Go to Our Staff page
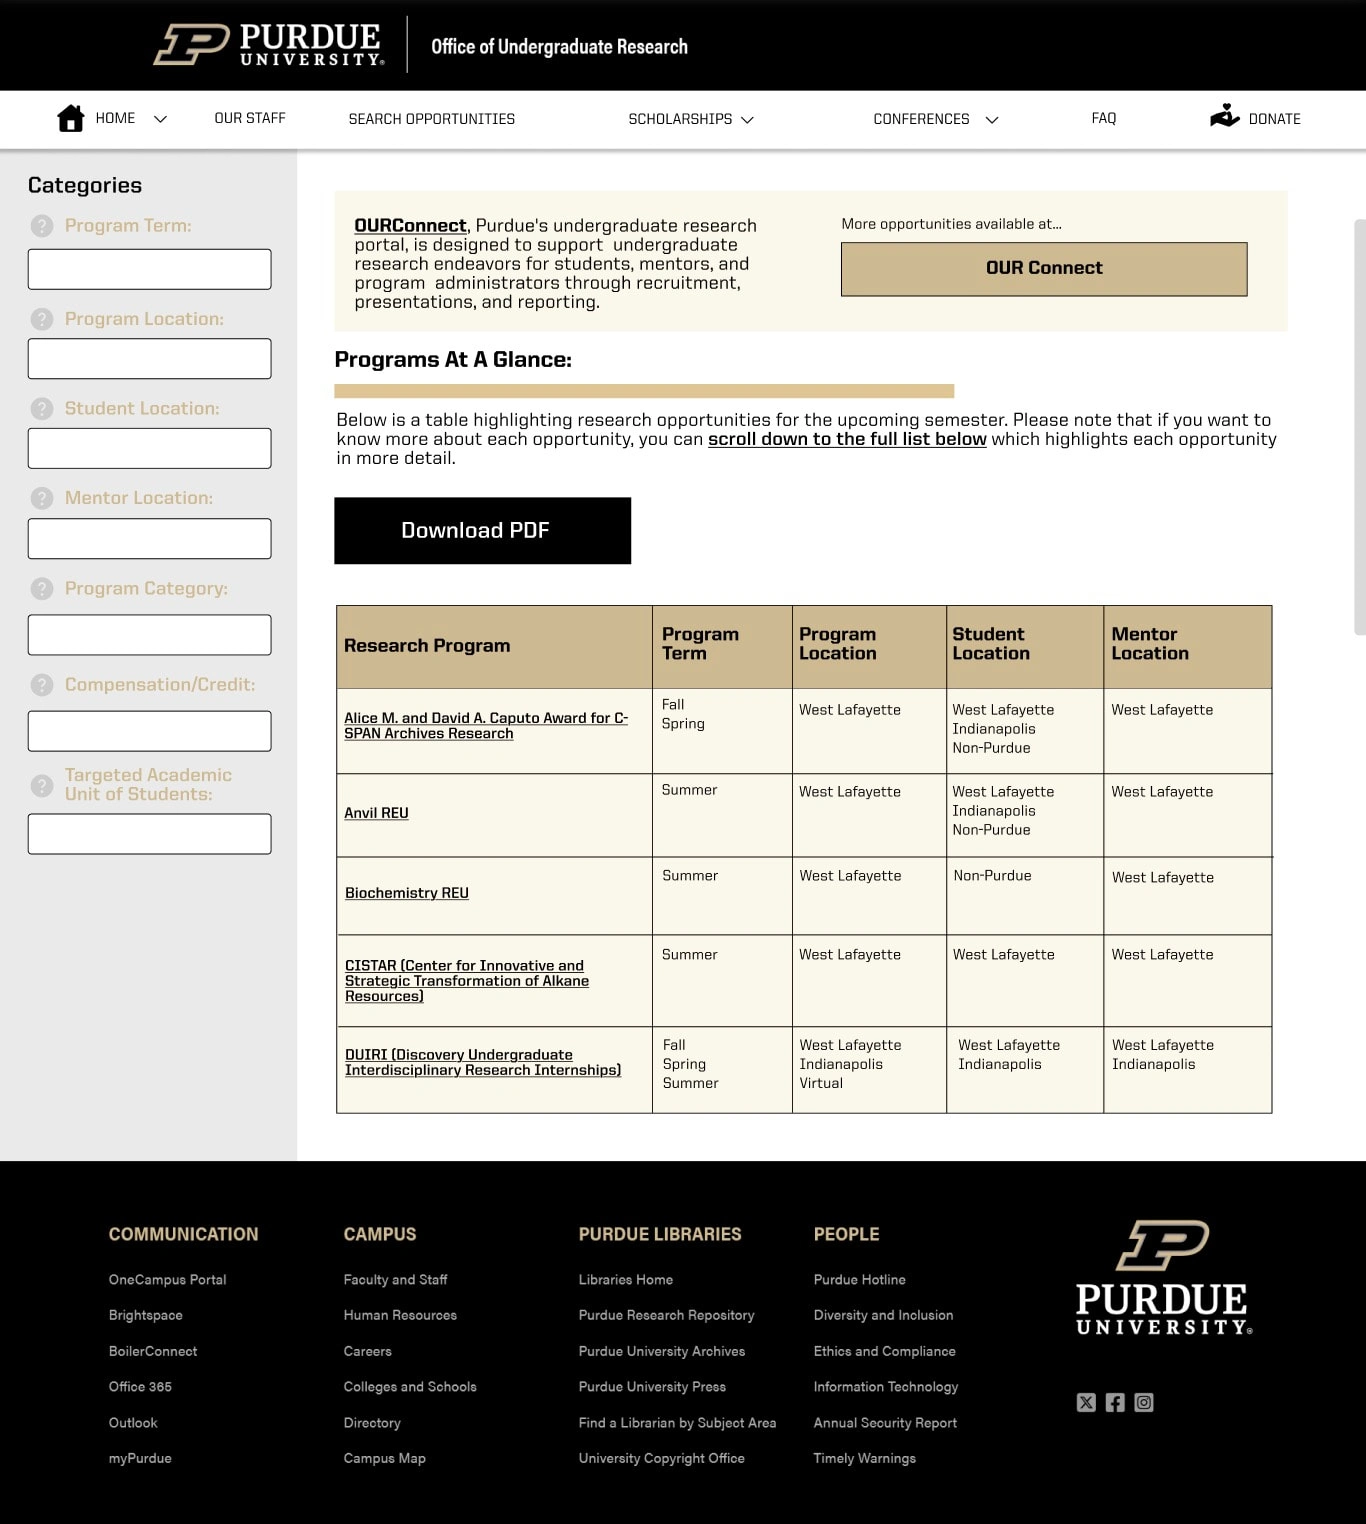 coord(250,118)
